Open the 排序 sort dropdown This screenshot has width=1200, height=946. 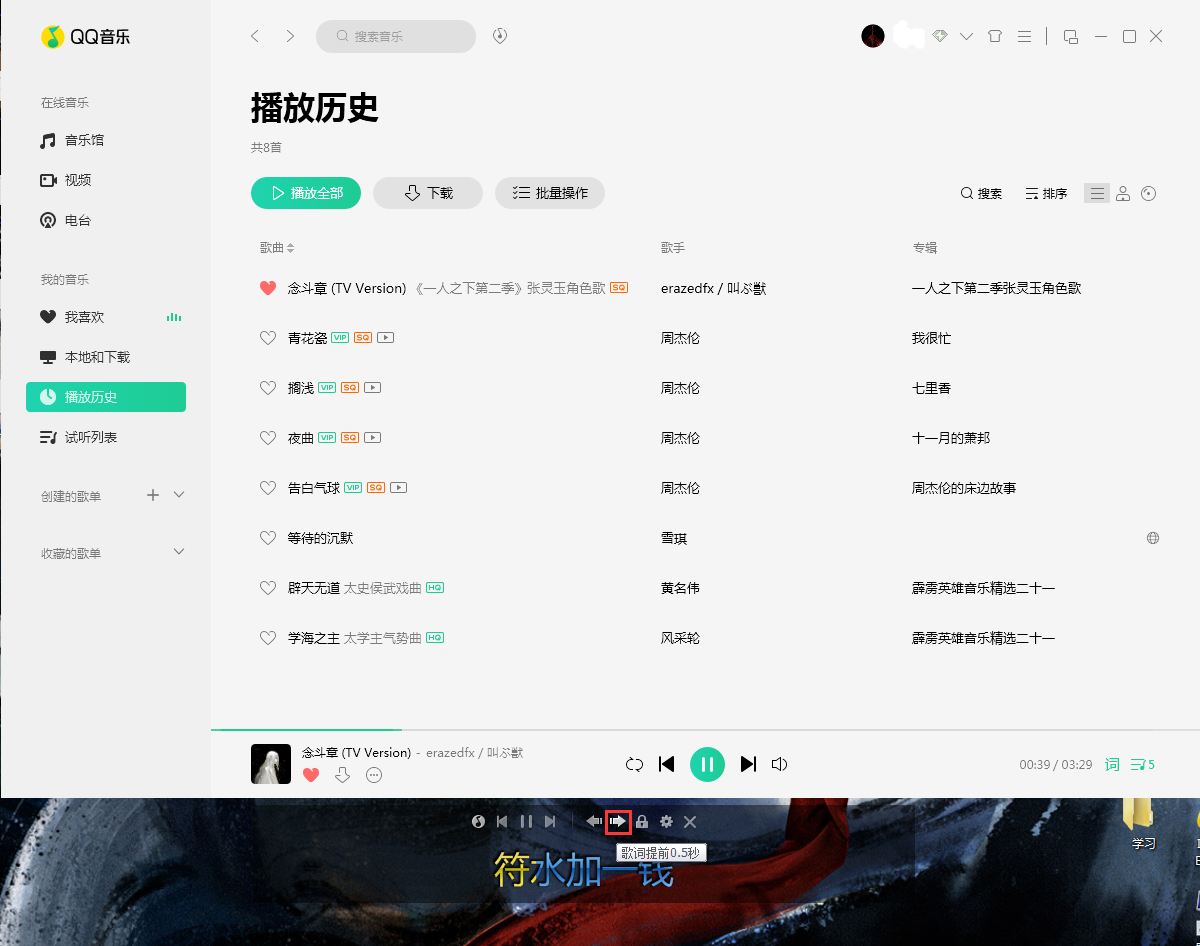coord(1045,193)
